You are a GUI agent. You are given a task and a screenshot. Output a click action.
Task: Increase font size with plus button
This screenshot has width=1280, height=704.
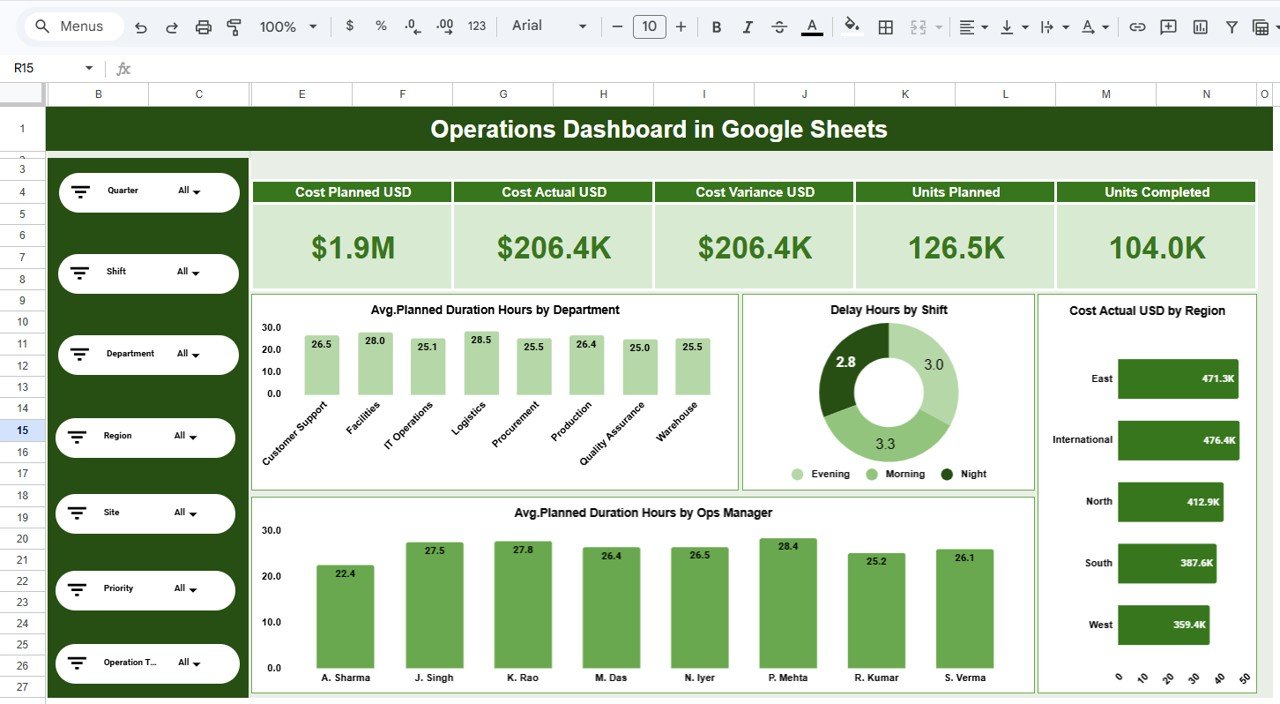pyautogui.click(x=681, y=27)
